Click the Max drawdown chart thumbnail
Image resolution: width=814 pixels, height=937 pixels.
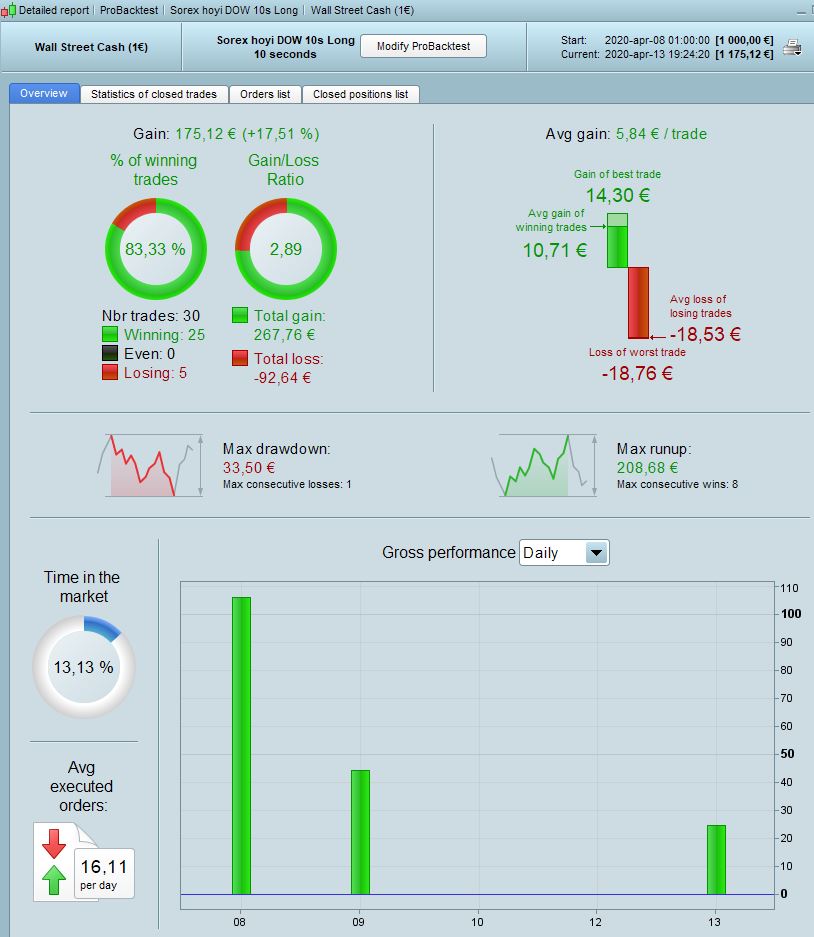(x=151, y=466)
